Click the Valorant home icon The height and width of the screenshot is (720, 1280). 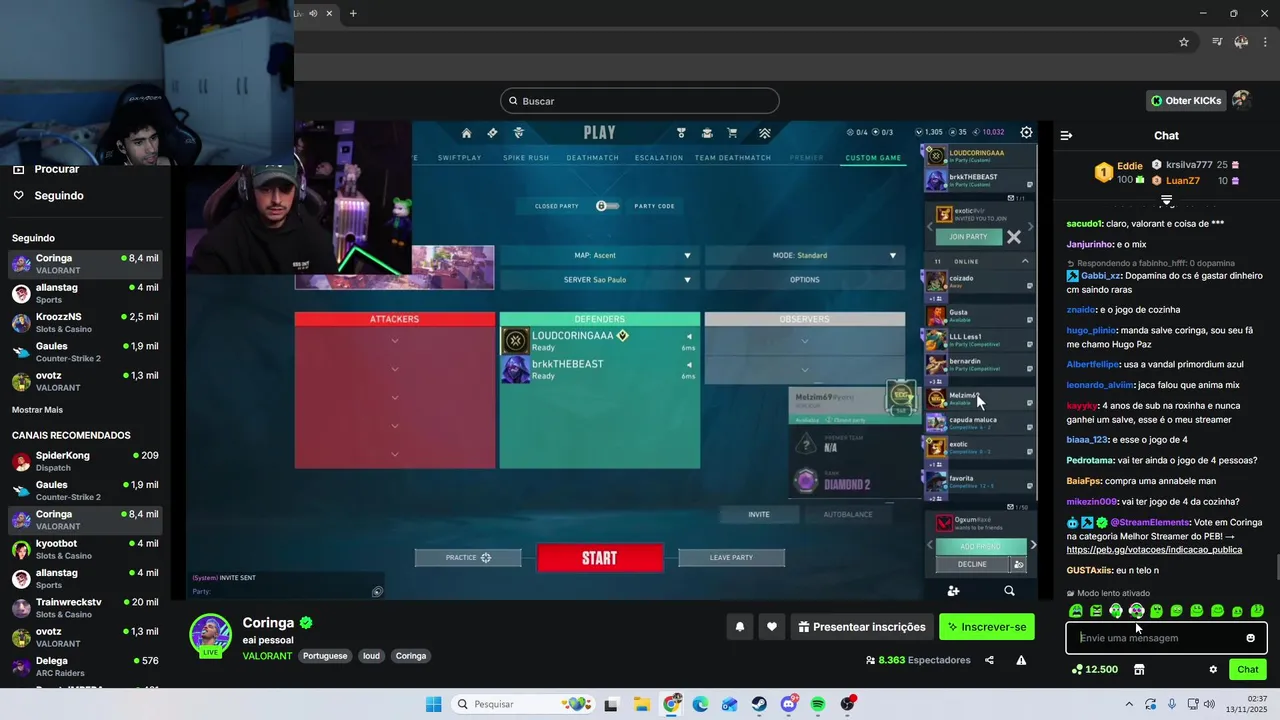466,133
